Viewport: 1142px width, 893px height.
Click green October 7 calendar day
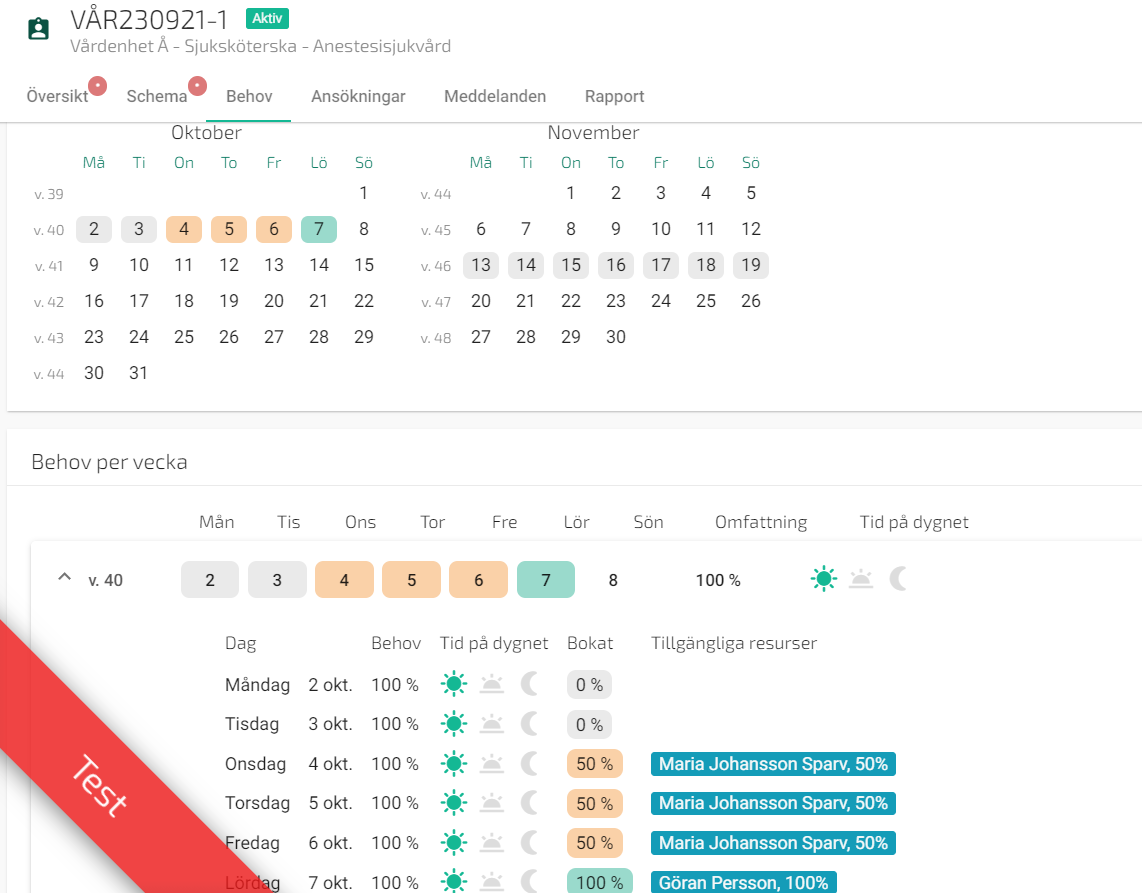pyautogui.click(x=319, y=229)
